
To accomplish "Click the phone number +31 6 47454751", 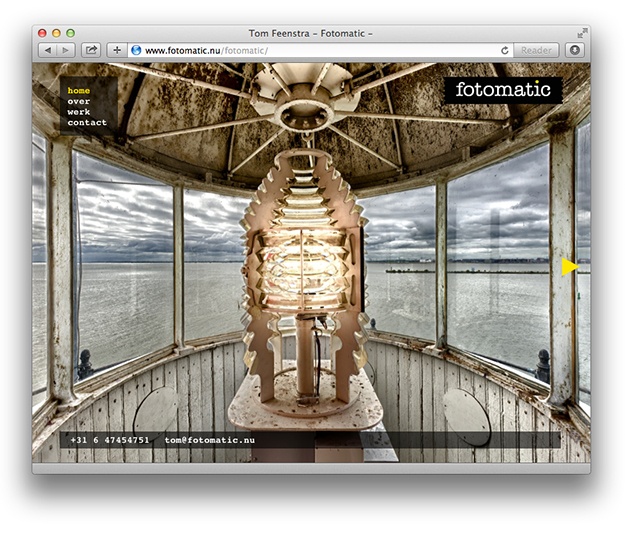I will (x=110, y=440).
